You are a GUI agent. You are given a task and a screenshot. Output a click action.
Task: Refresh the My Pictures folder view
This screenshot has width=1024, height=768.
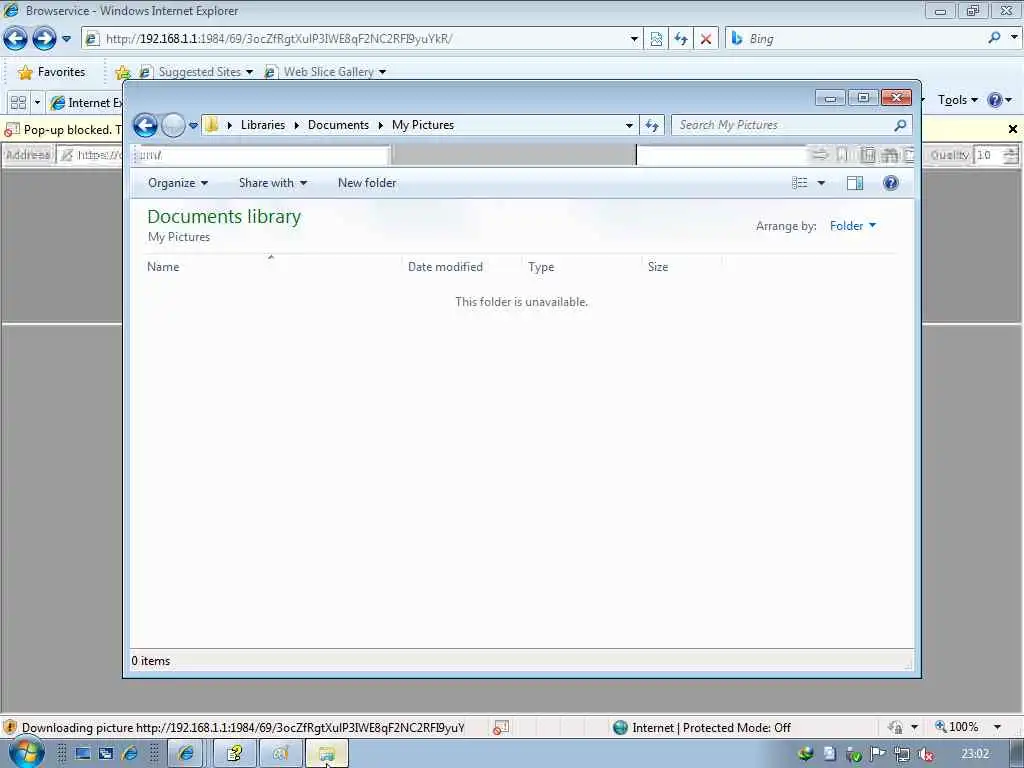point(652,125)
